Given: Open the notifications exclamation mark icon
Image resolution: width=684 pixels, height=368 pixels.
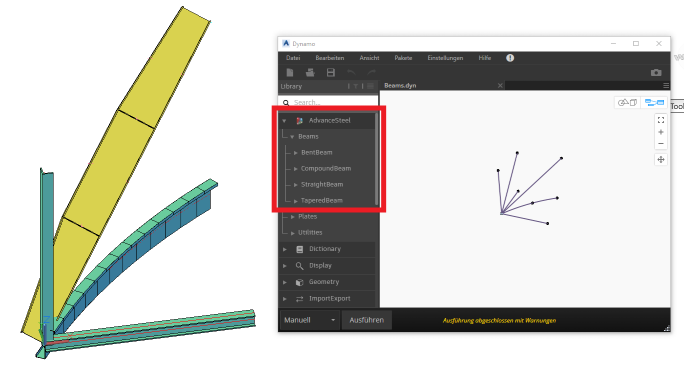Looking at the screenshot, I should click(510, 58).
